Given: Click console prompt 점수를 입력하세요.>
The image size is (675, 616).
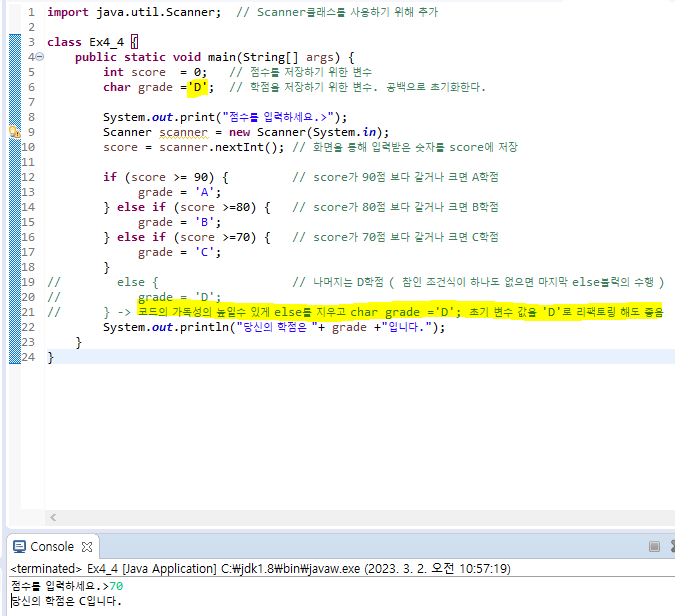Looking at the screenshot, I should (60, 586).
